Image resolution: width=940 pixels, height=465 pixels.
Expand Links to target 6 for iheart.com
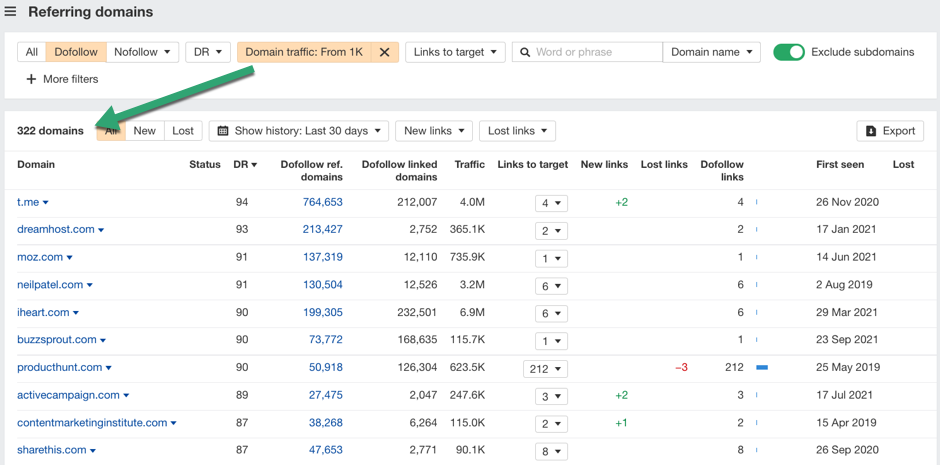[x=551, y=313]
